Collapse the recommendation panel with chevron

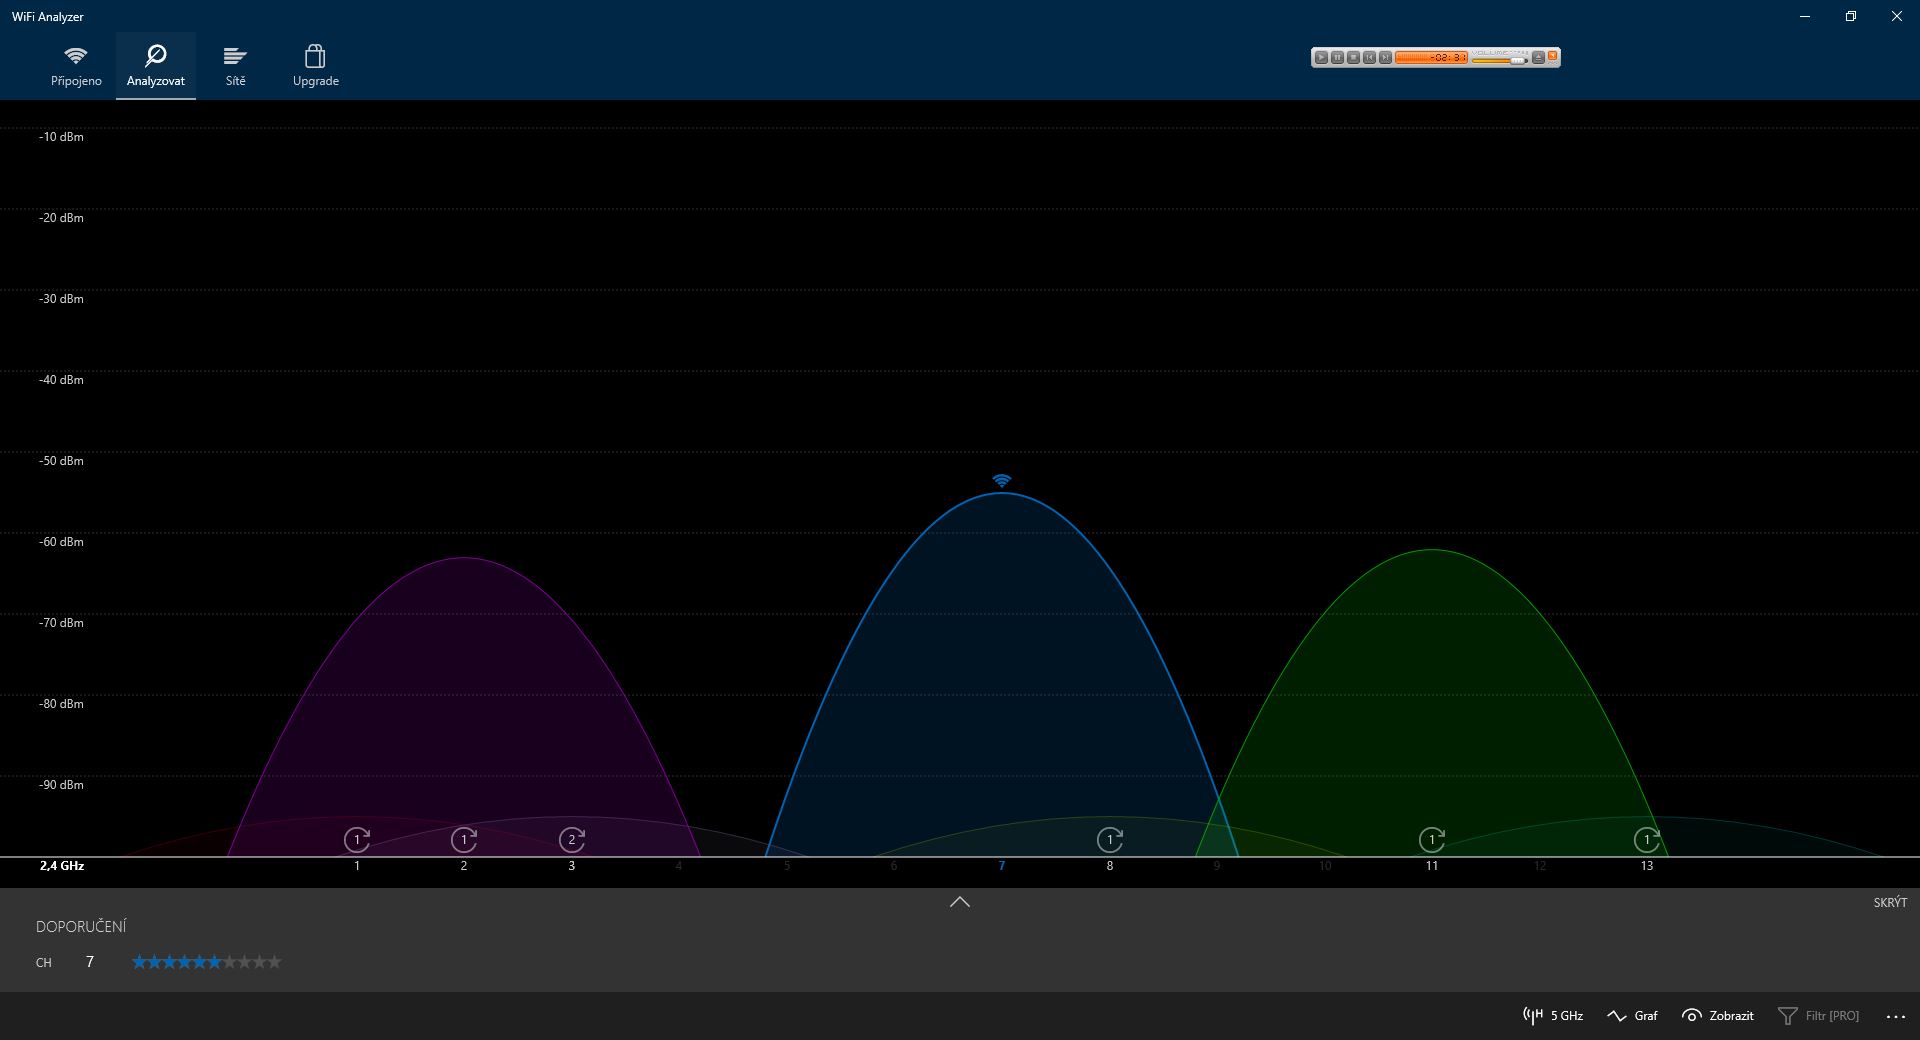[960, 902]
